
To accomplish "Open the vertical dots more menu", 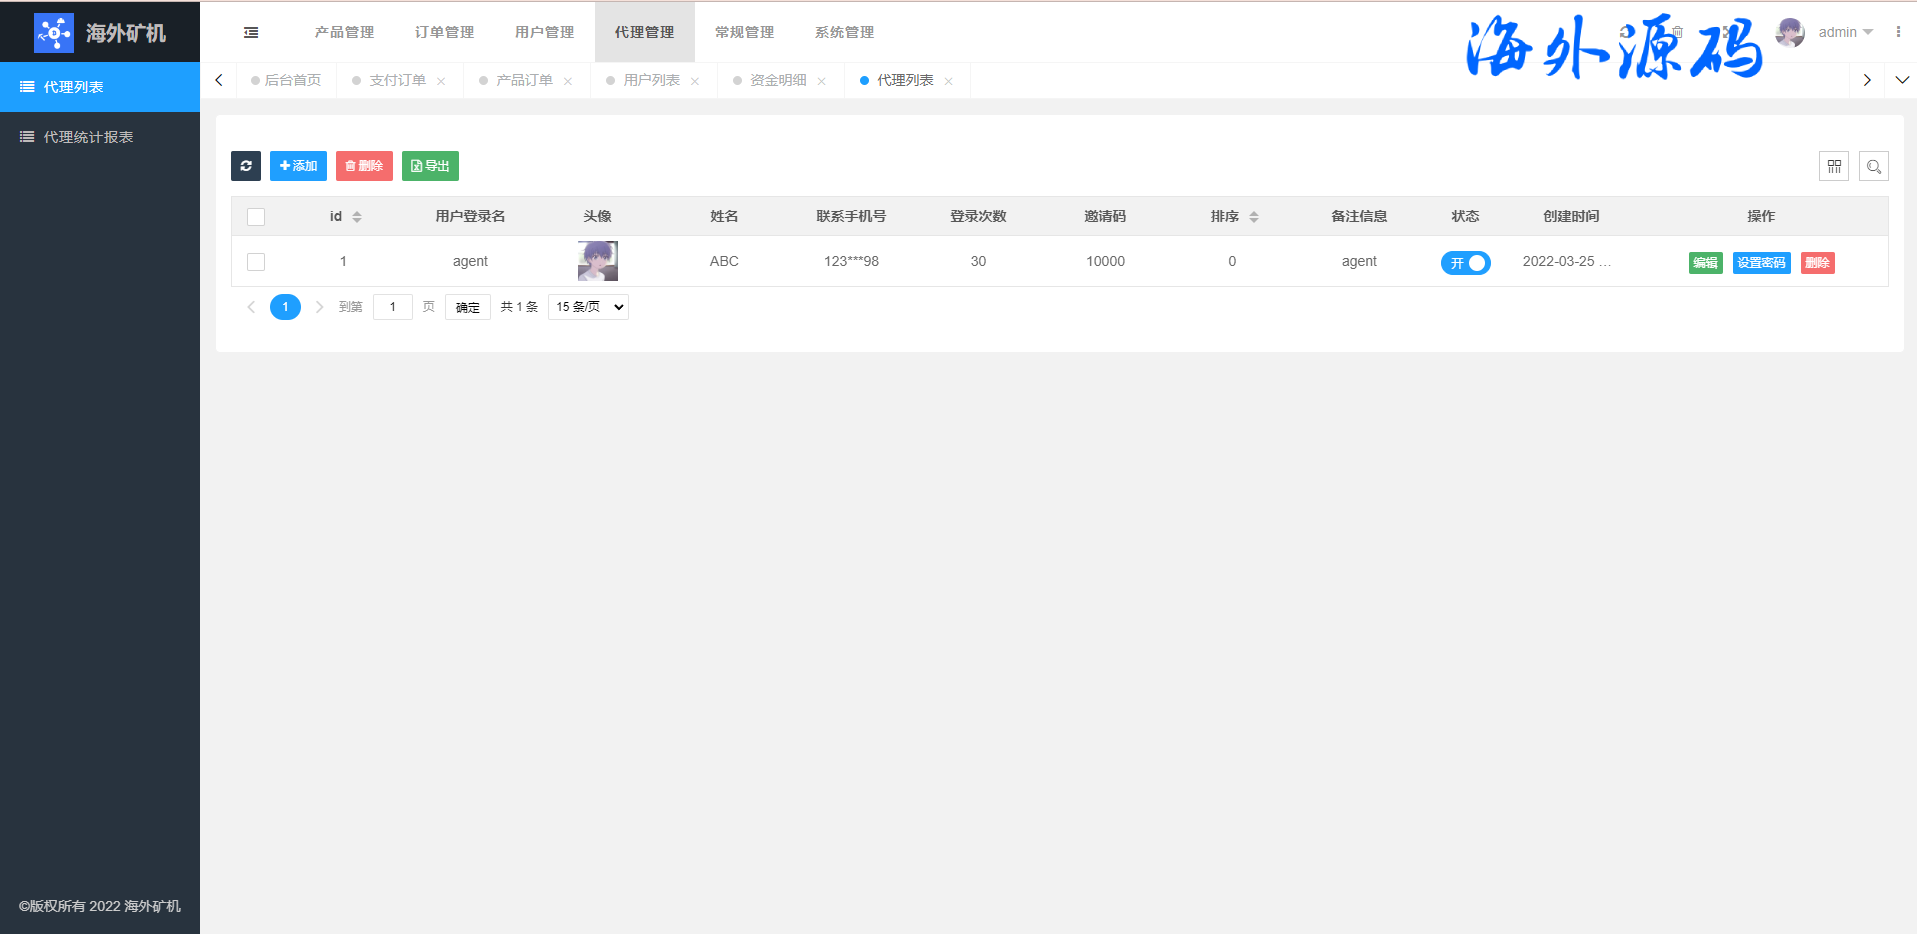I will (x=1897, y=32).
